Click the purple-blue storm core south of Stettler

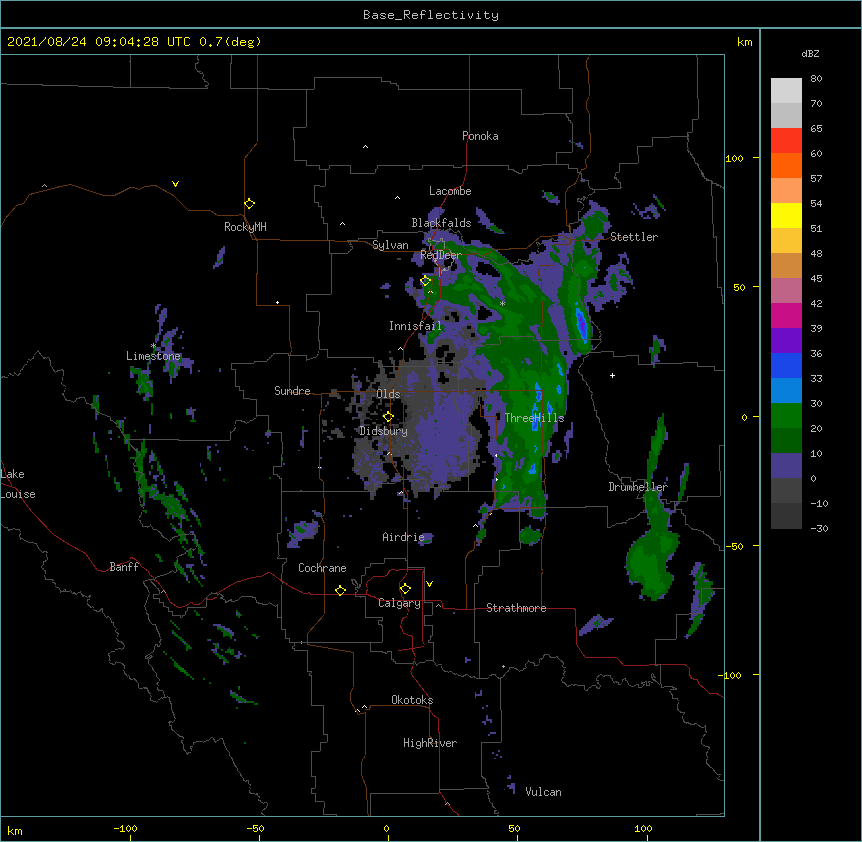click(x=581, y=324)
